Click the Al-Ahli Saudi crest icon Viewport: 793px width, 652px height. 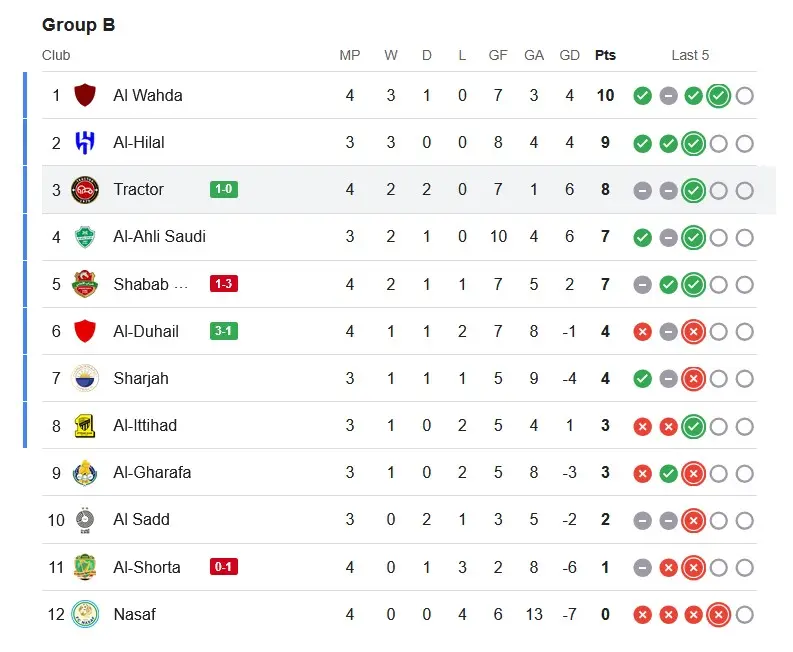(x=85, y=237)
